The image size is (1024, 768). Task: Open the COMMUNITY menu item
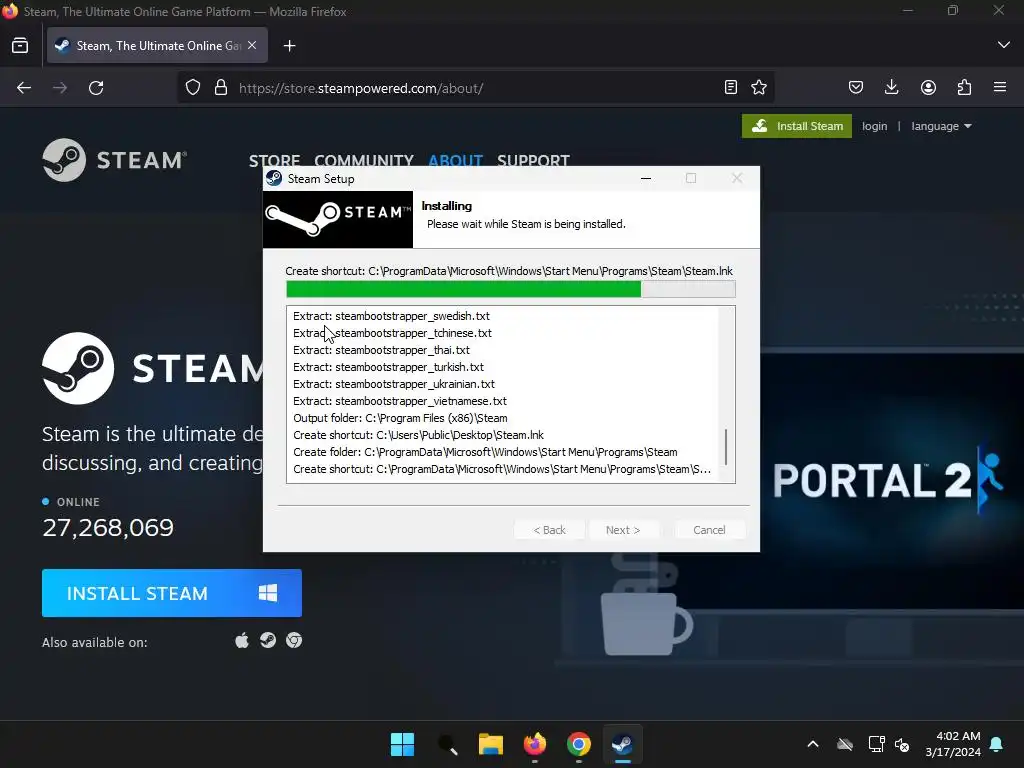[364, 160]
